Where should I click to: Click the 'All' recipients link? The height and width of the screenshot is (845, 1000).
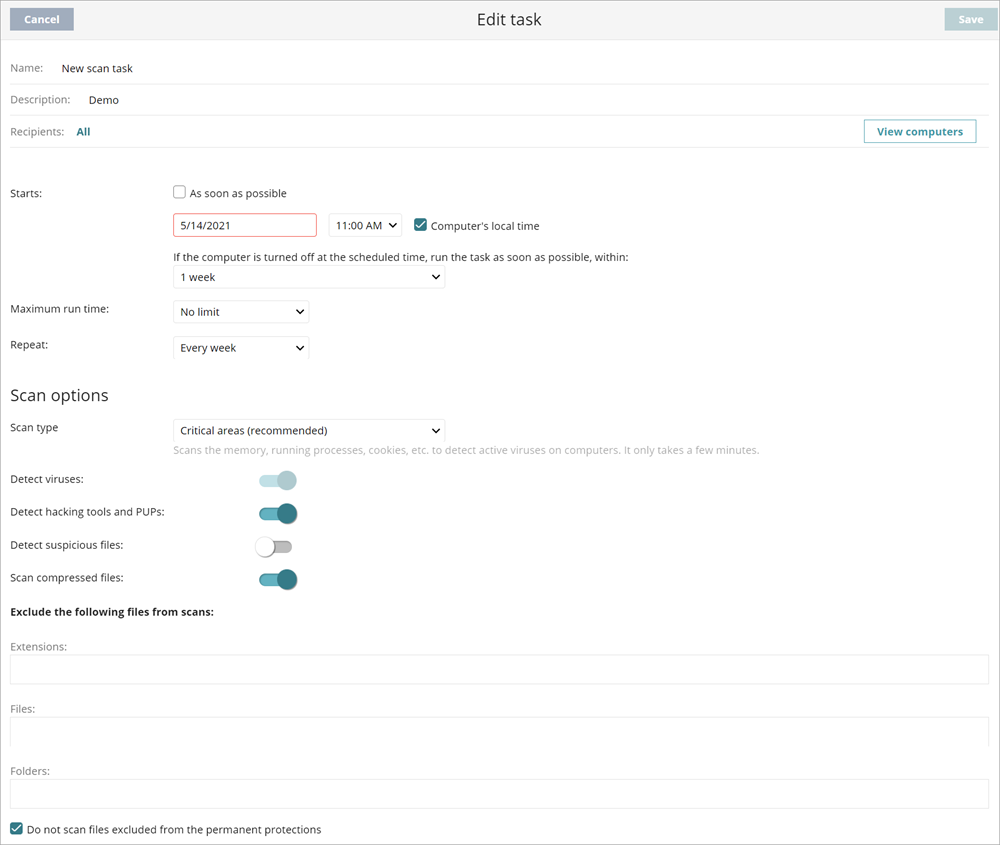click(x=83, y=131)
